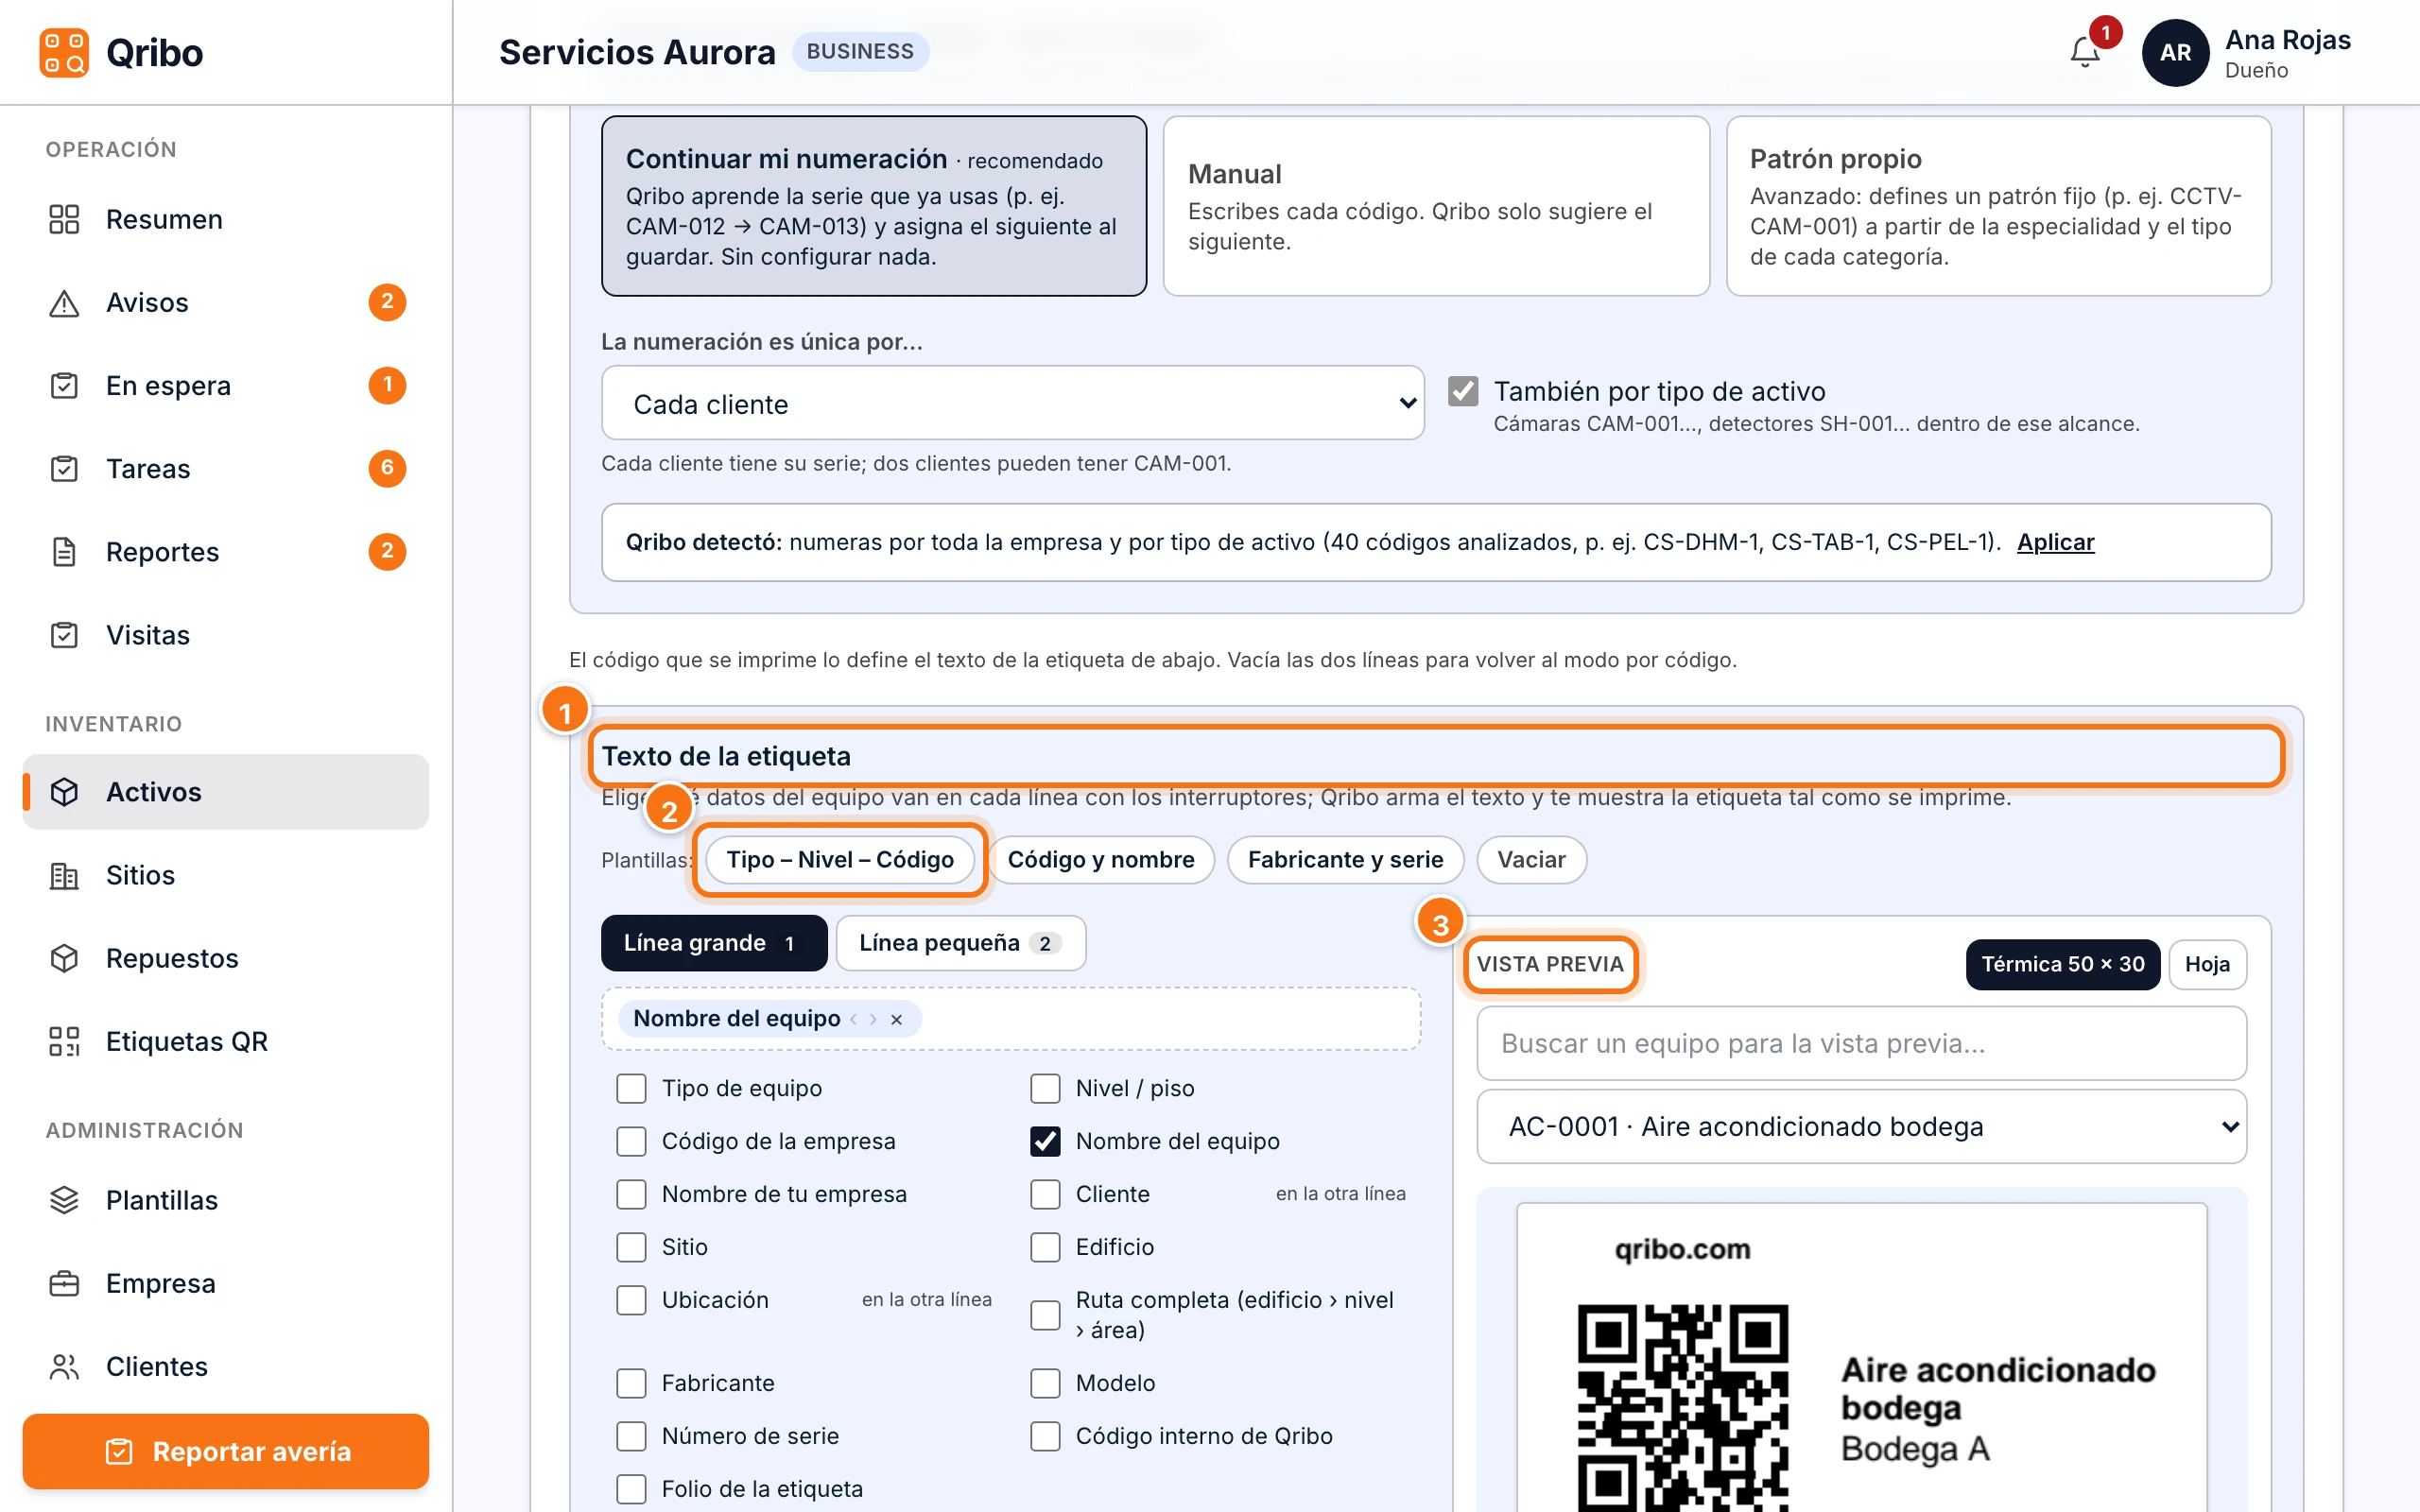This screenshot has width=2420, height=1512.
Task: Apply Código y nombre template
Action: pyautogui.click(x=1101, y=860)
